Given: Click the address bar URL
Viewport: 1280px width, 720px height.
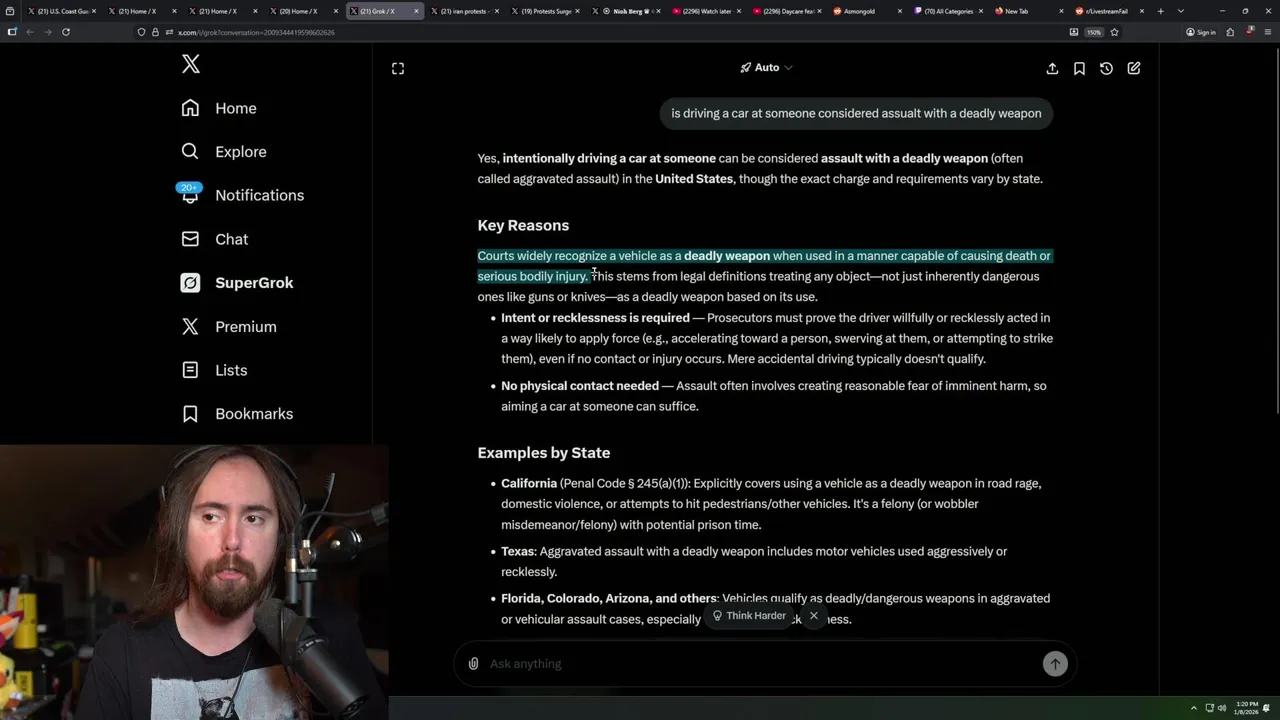Looking at the screenshot, I should click(x=256, y=32).
